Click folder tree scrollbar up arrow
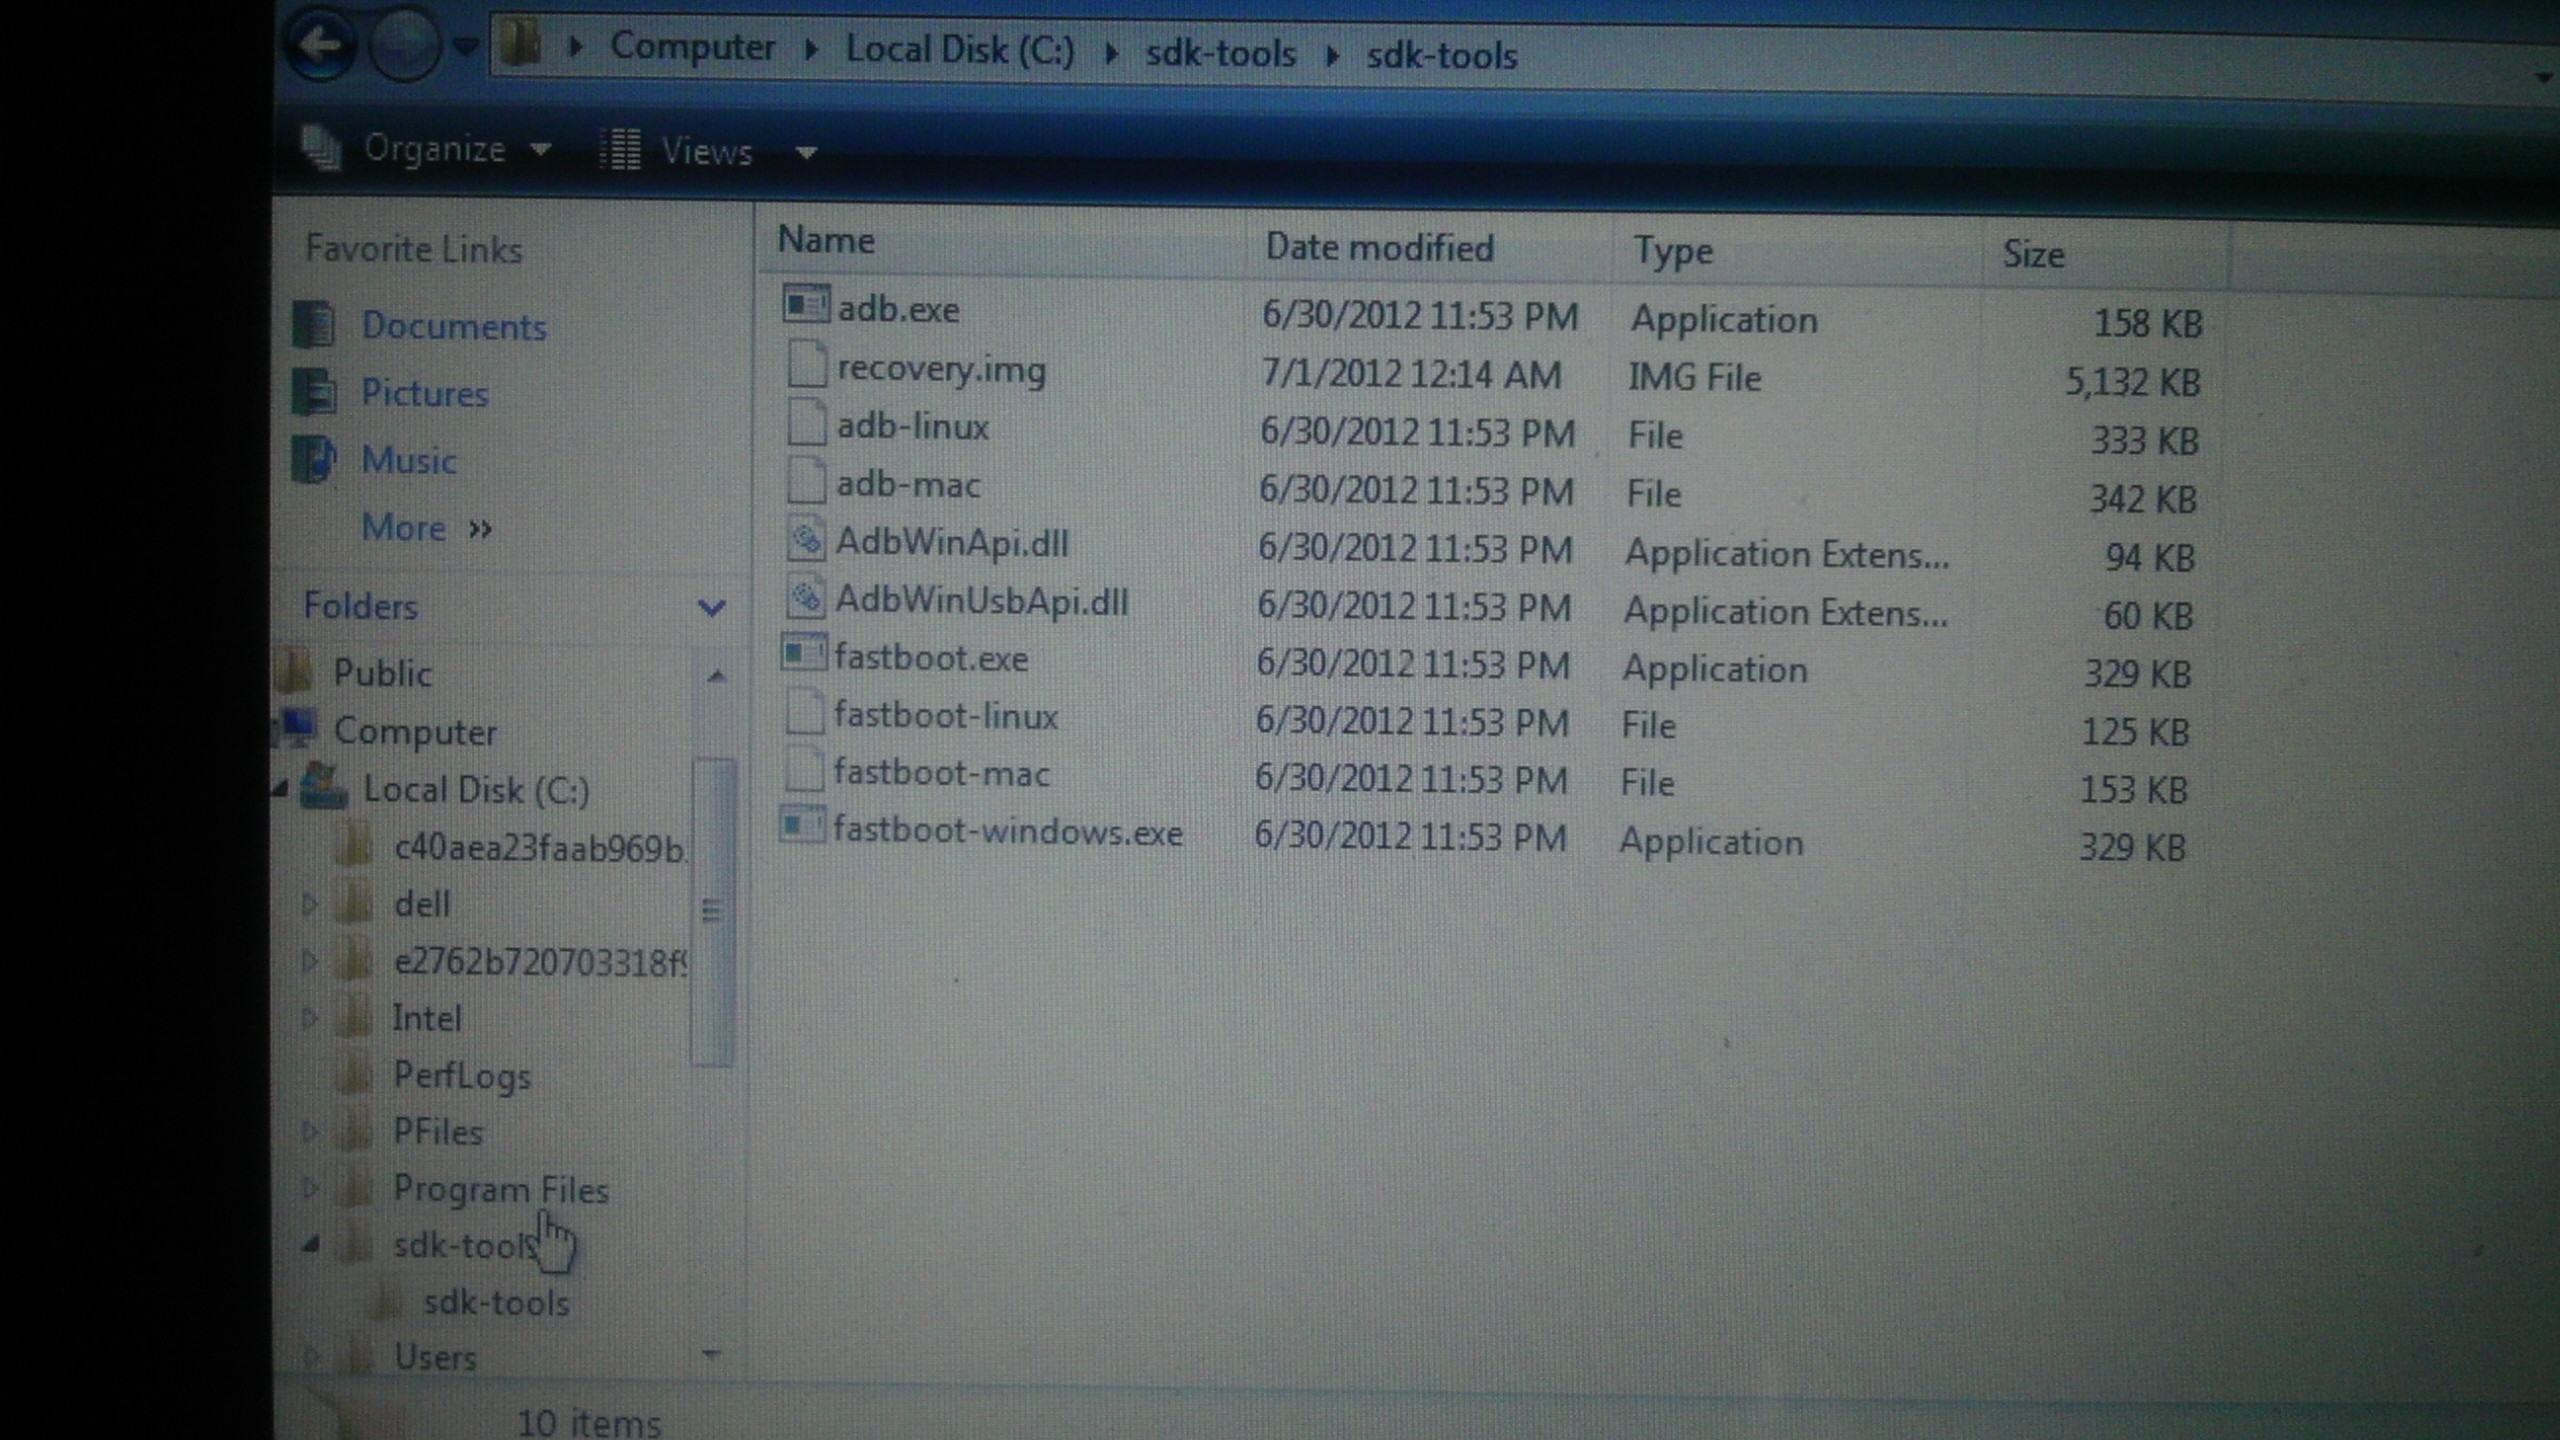This screenshot has width=2560, height=1440. coord(715,676)
